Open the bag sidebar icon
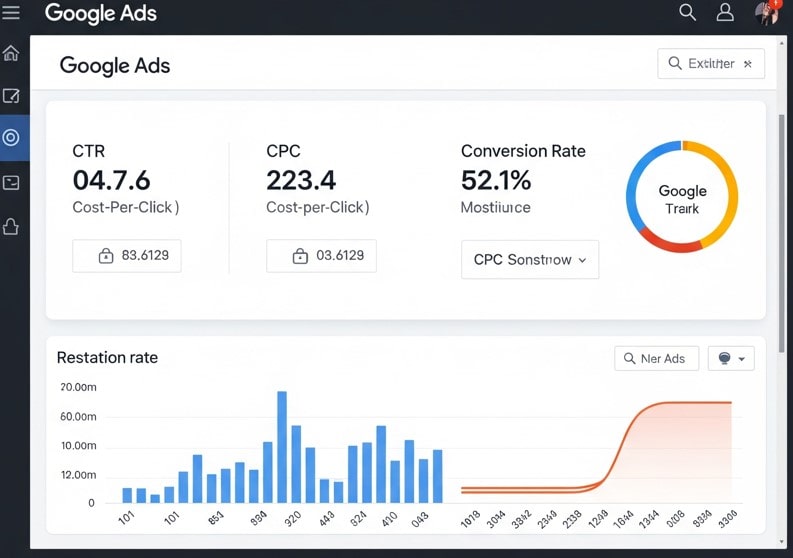This screenshot has height=558, width=793. (x=11, y=227)
